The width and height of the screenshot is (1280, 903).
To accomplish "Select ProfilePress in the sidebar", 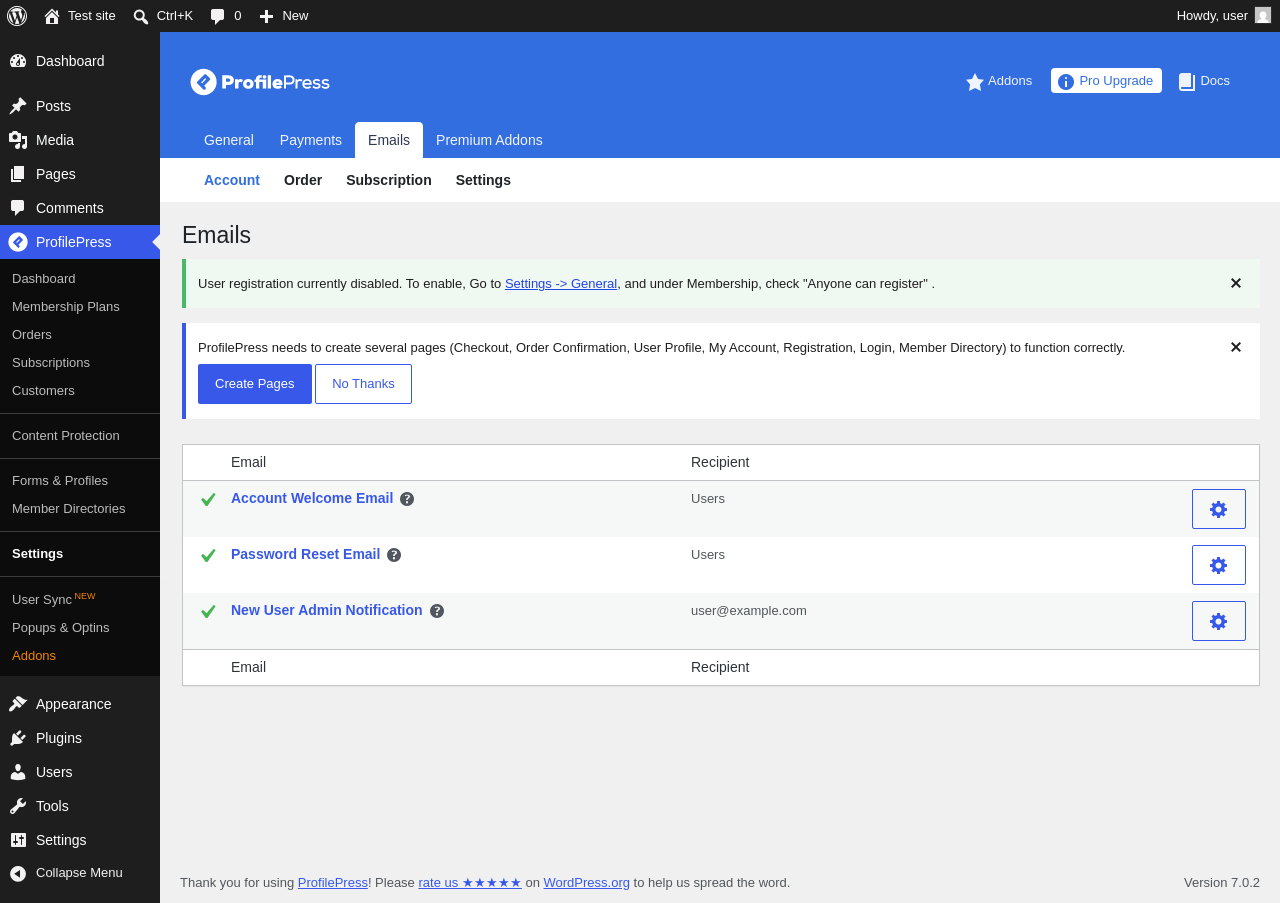I will point(80,242).
